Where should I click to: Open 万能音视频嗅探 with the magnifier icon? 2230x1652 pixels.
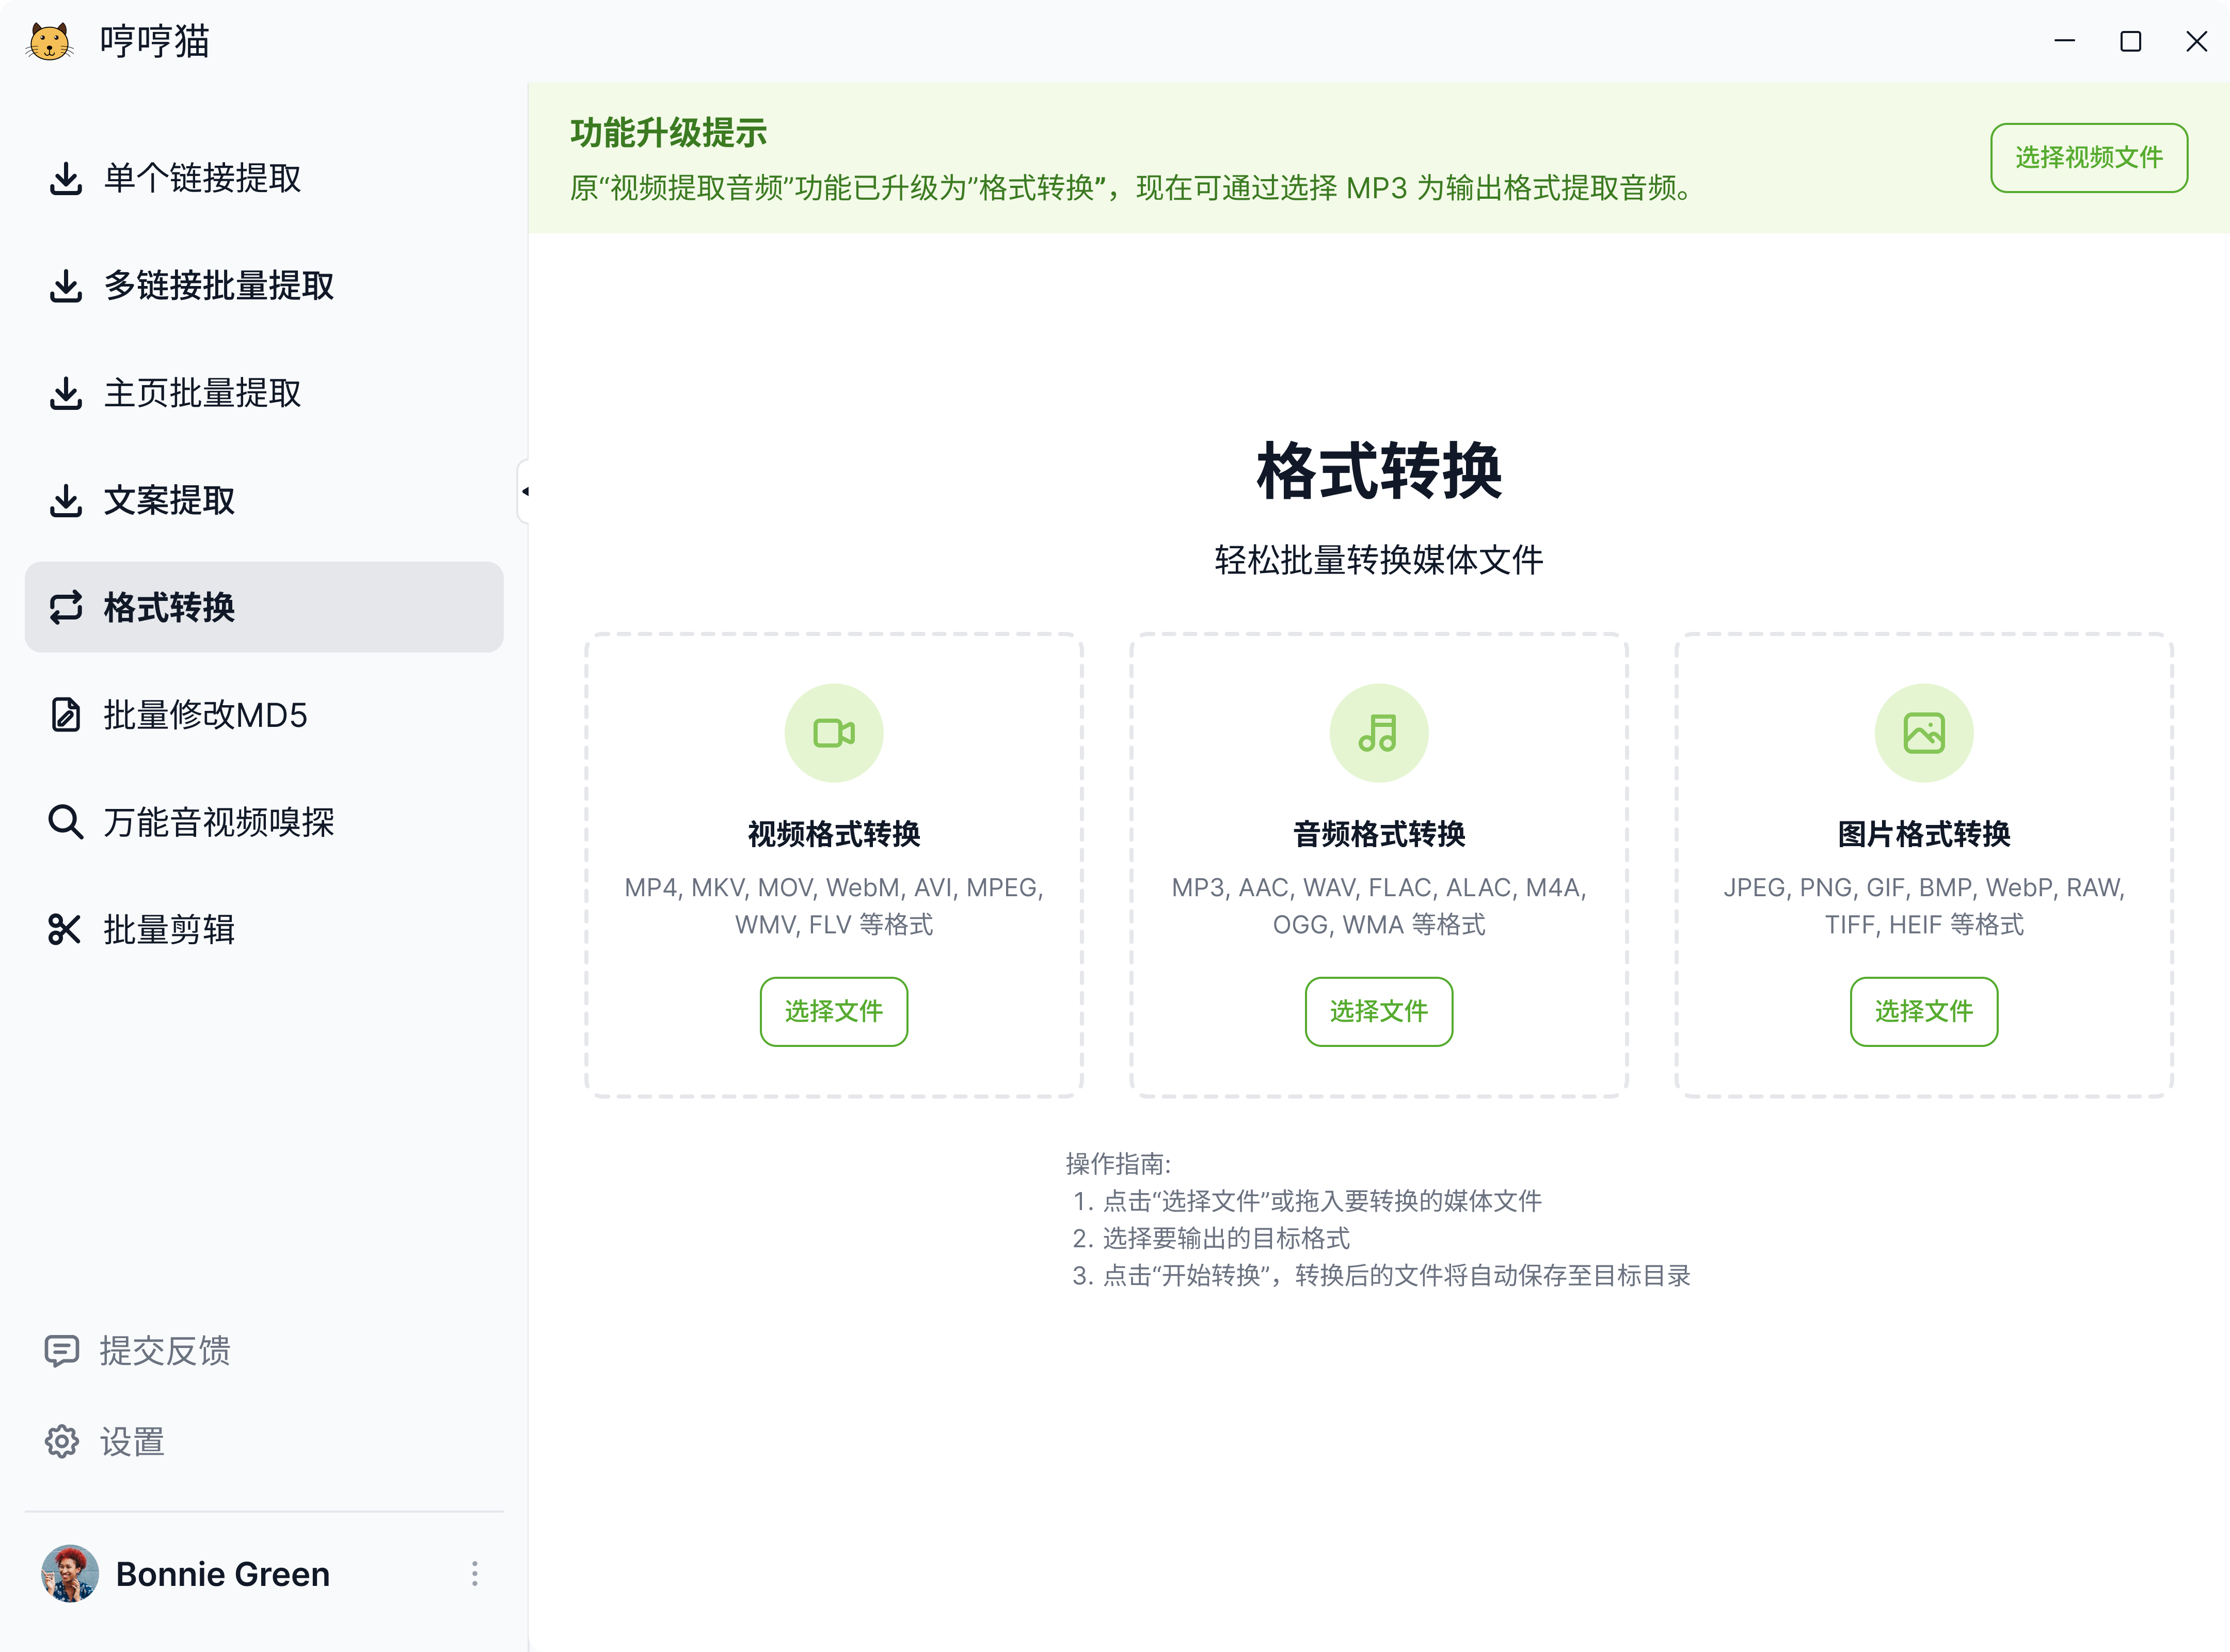click(x=65, y=822)
